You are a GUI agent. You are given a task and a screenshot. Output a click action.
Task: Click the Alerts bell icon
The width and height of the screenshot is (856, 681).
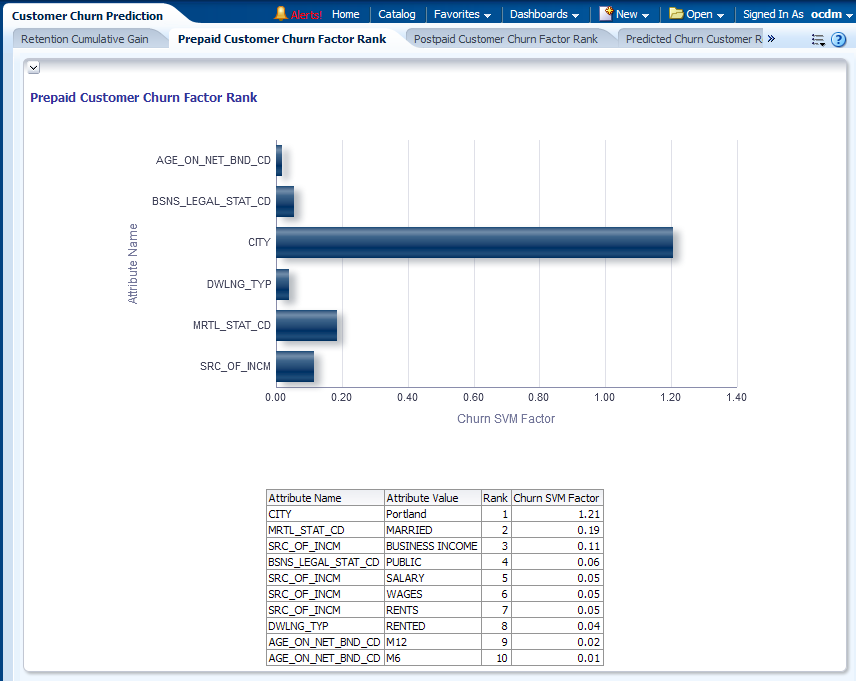tap(281, 14)
